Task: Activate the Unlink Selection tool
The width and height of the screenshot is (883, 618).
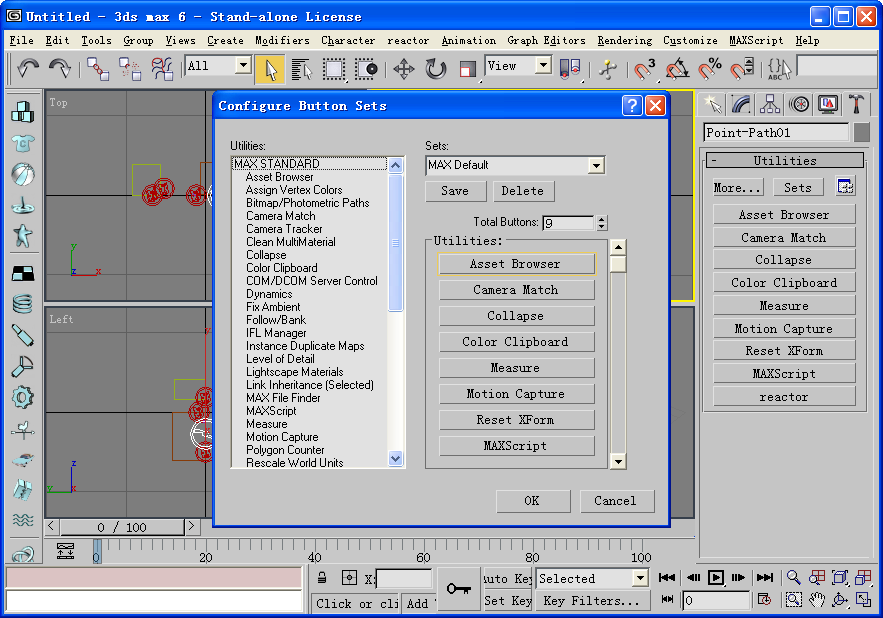Action: [x=130, y=69]
